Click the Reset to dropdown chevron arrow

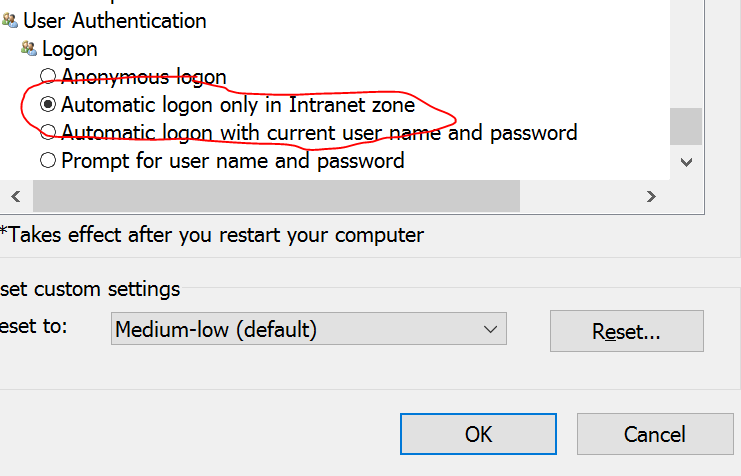click(x=490, y=329)
